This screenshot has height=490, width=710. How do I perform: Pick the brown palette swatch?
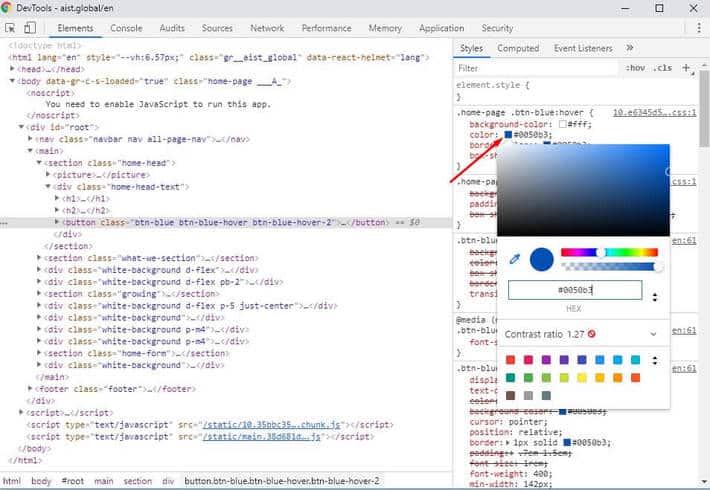[x=510, y=395]
